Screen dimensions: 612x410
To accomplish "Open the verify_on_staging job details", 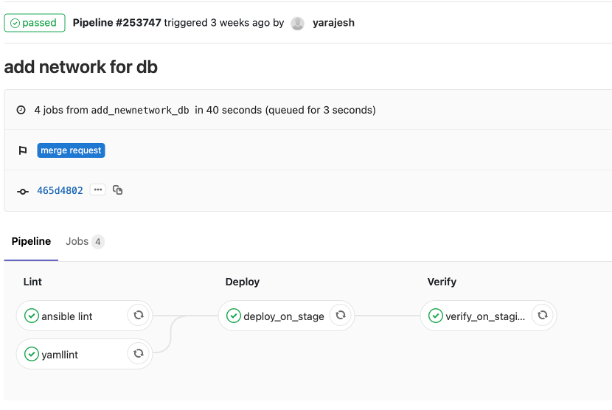I will (x=485, y=316).
